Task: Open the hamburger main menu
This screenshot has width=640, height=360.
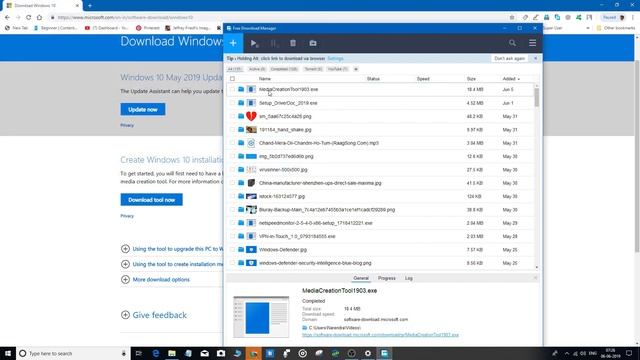Action: (x=532, y=43)
